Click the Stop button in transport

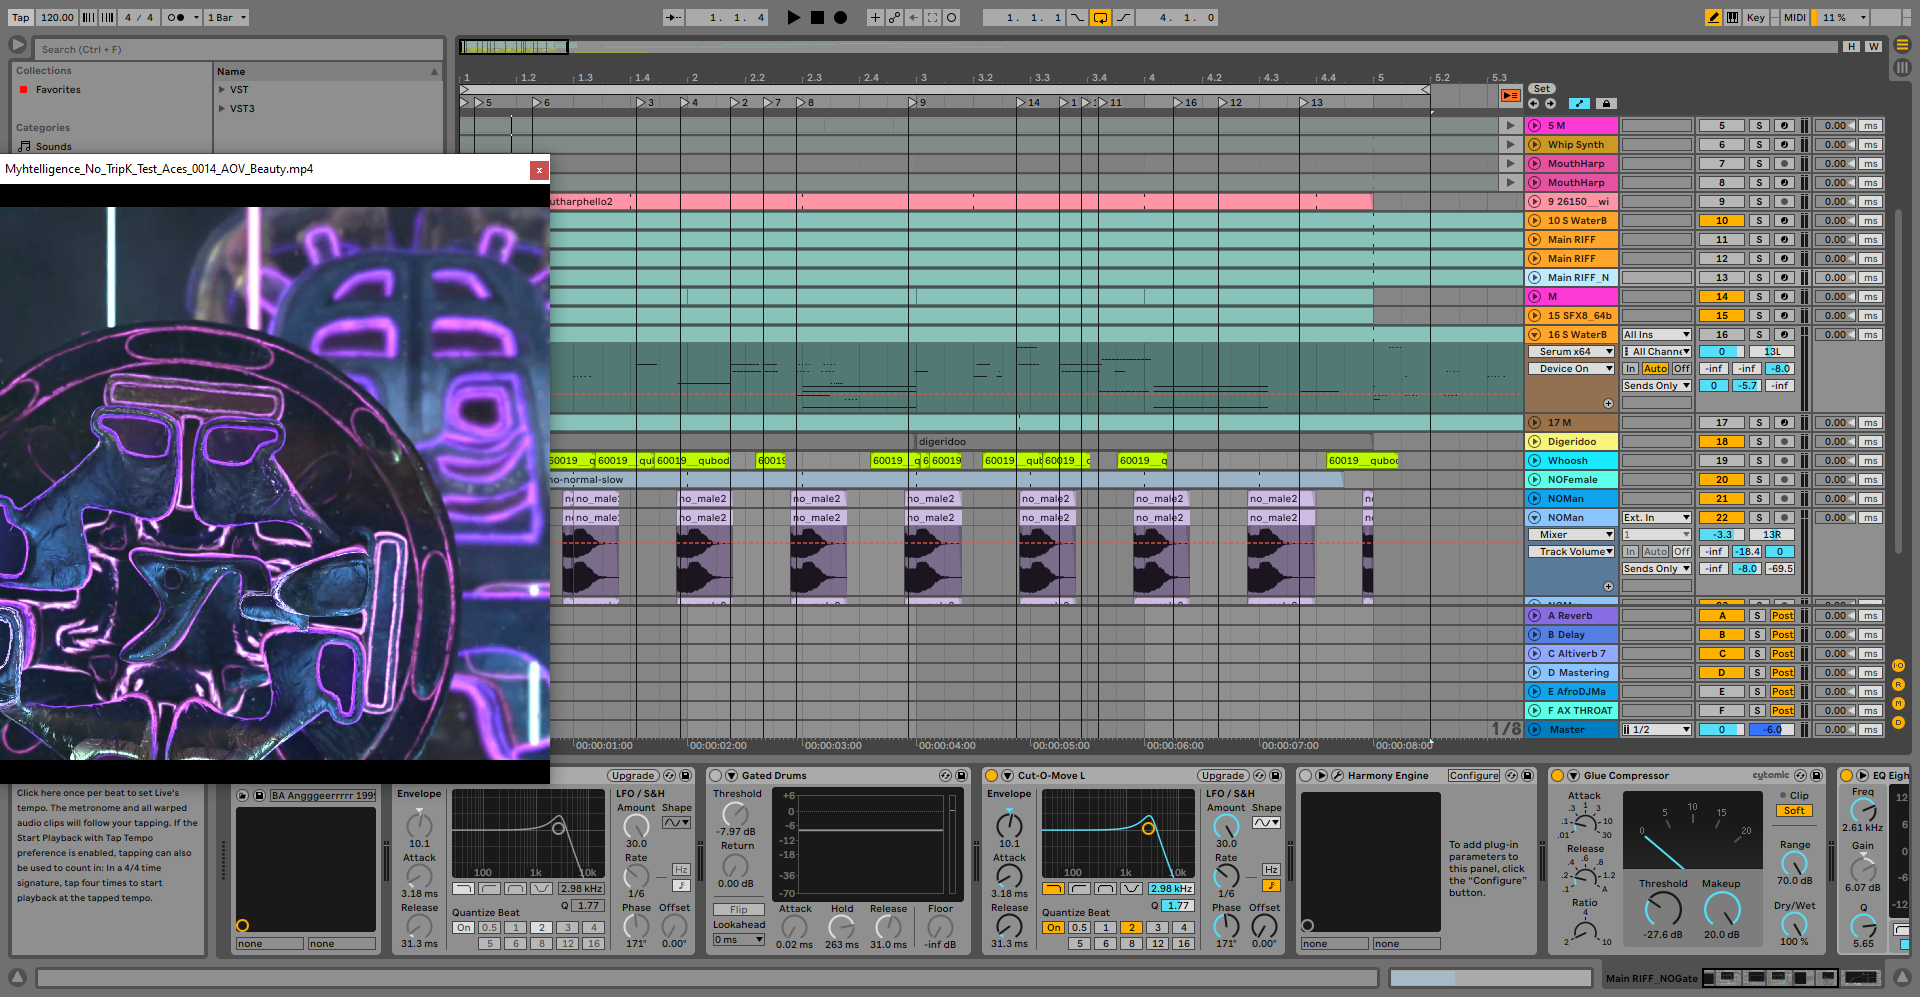(817, 17)
